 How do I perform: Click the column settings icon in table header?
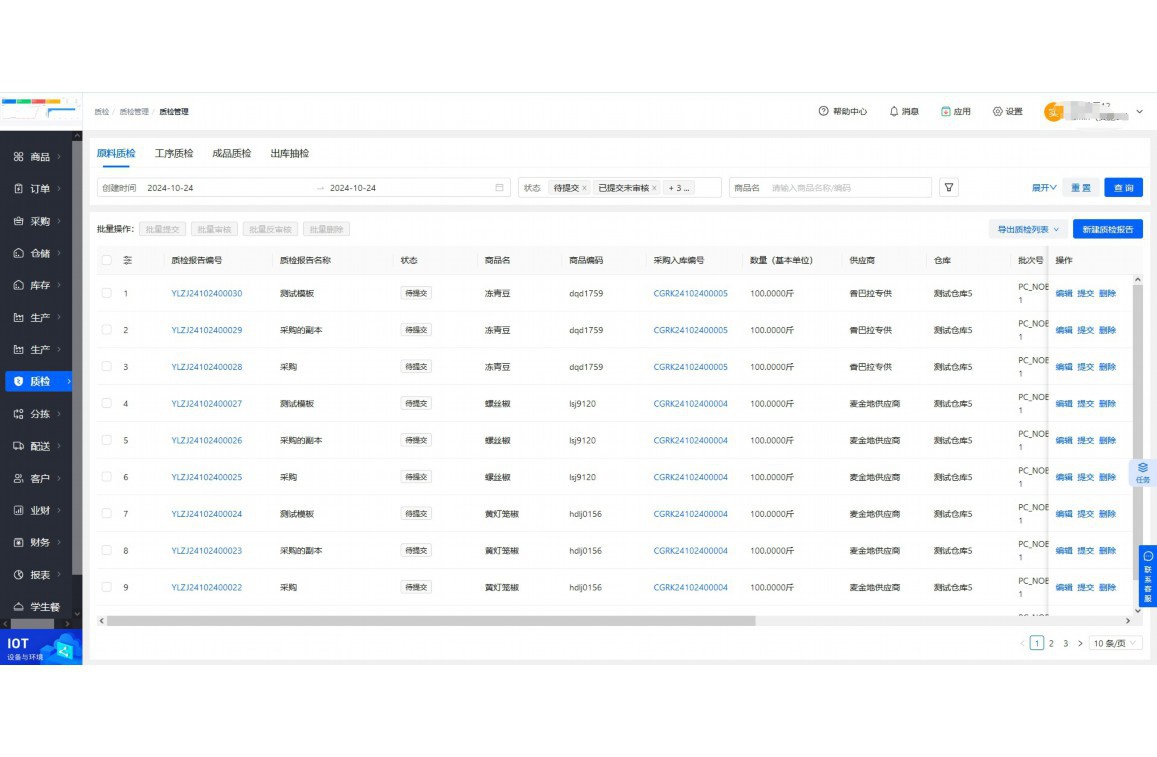(x=128, y=260)
